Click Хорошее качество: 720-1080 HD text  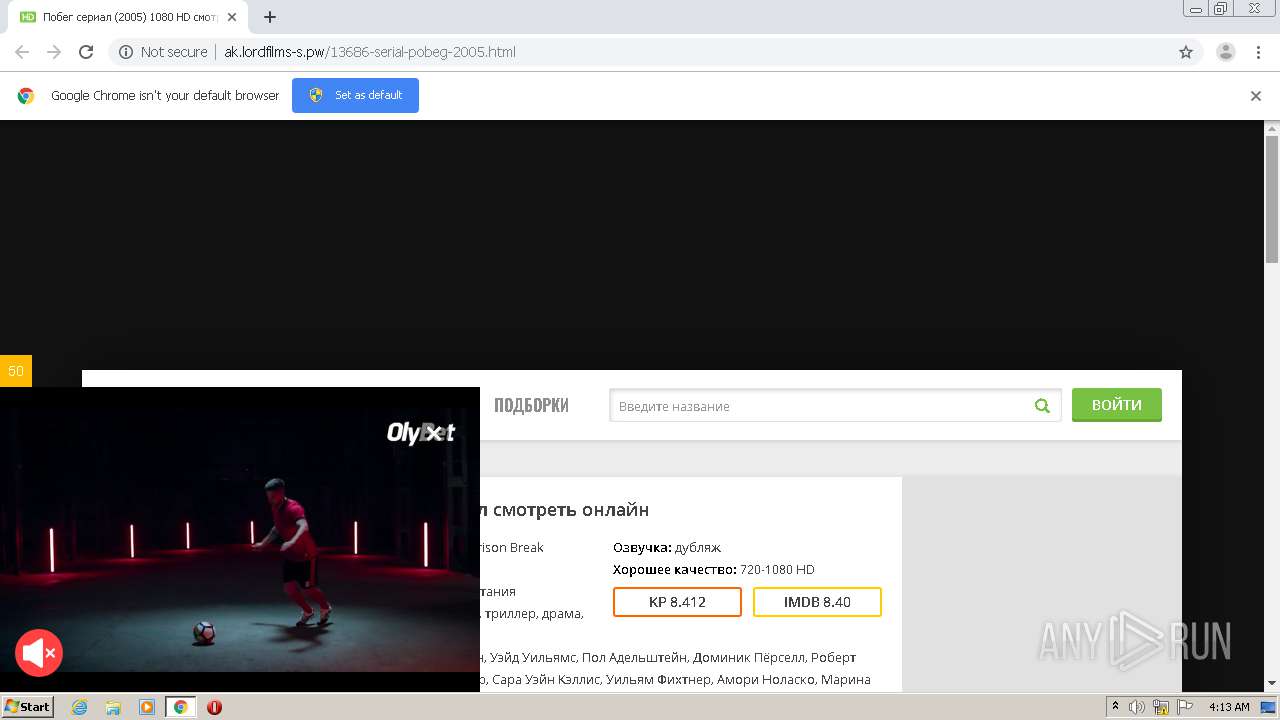tap(714, 569)
